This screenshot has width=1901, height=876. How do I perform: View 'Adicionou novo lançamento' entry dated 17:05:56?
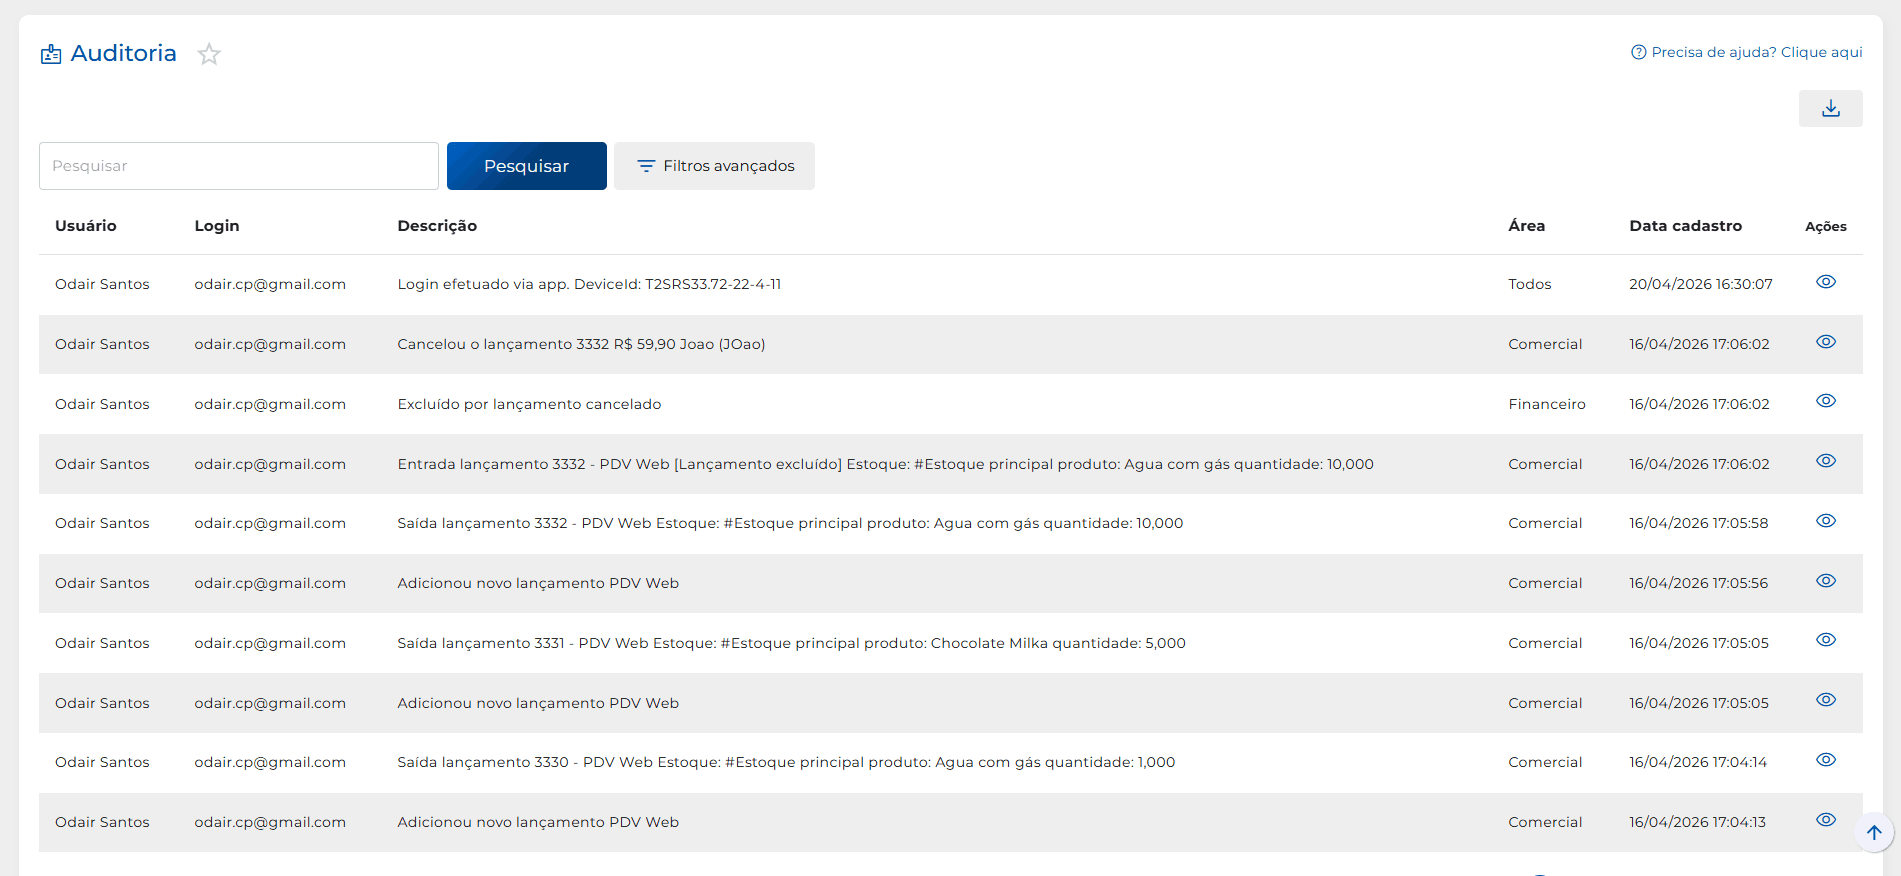[x=1826, y=581]
